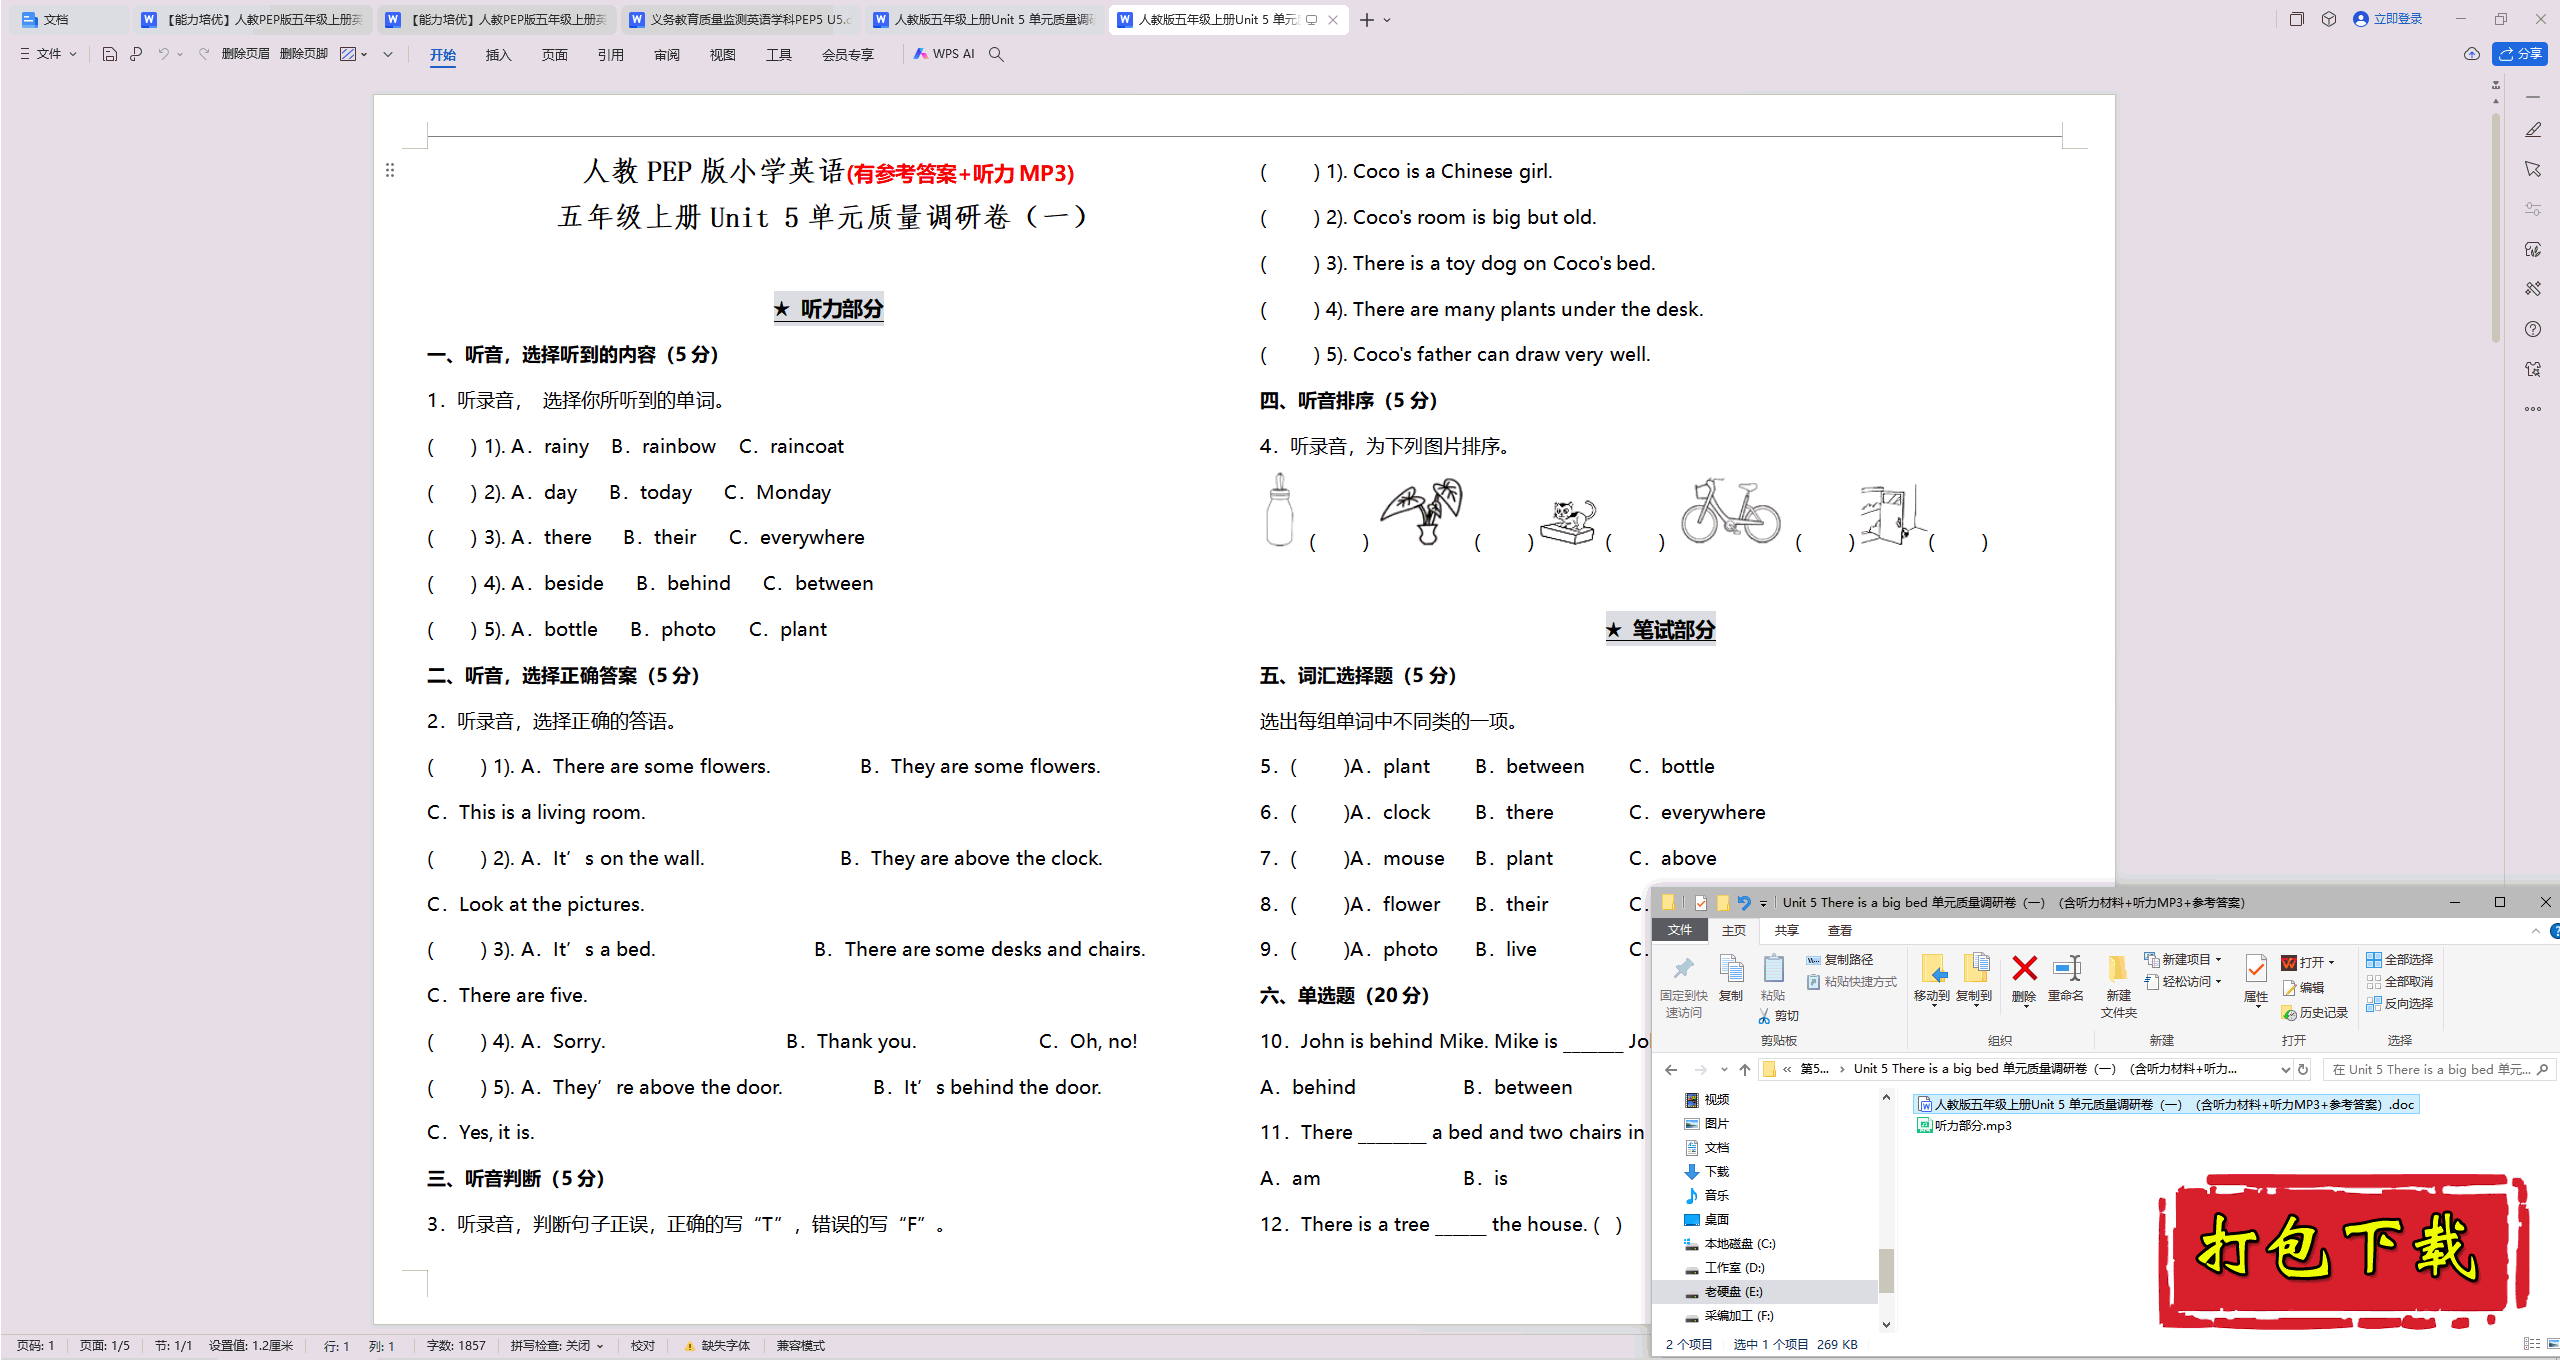Click Explorer navigation pane scrollbar thumb
The height and width of the screenshot is (1360, 2560).
click(x=1886, y=1270)
